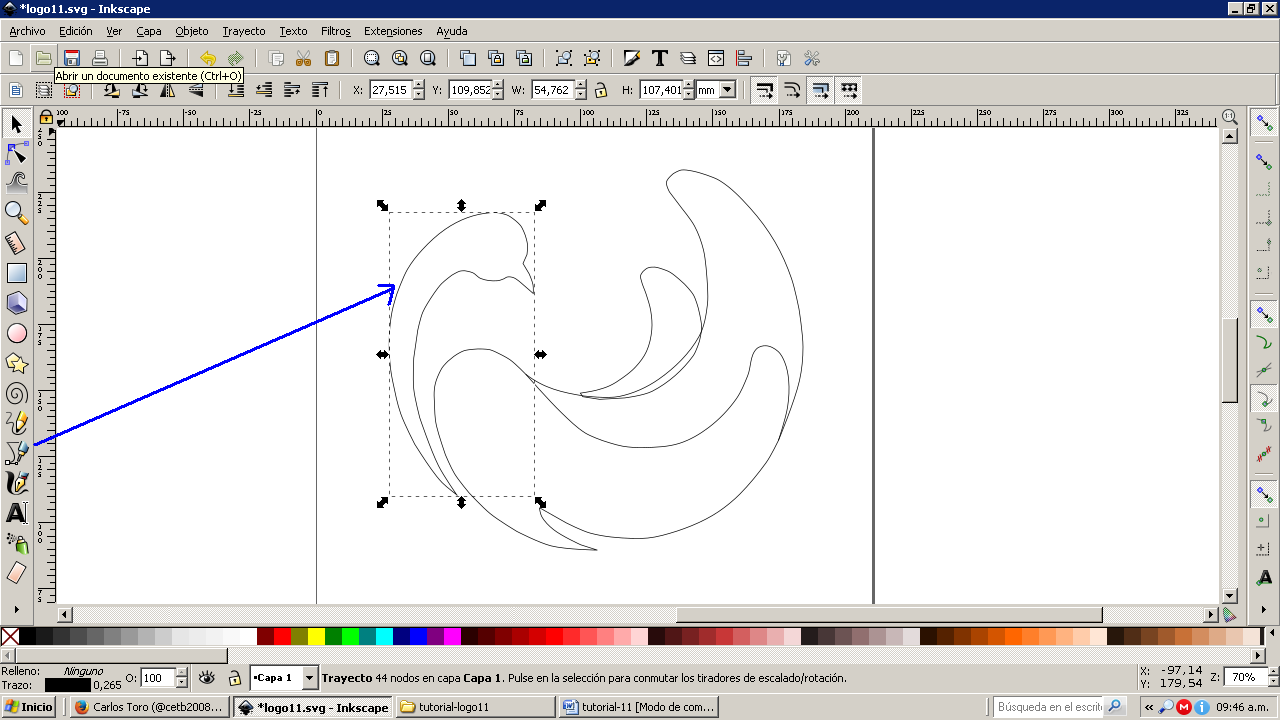
Task: Select the Eraser tool
Action: [x=17, y=573]
